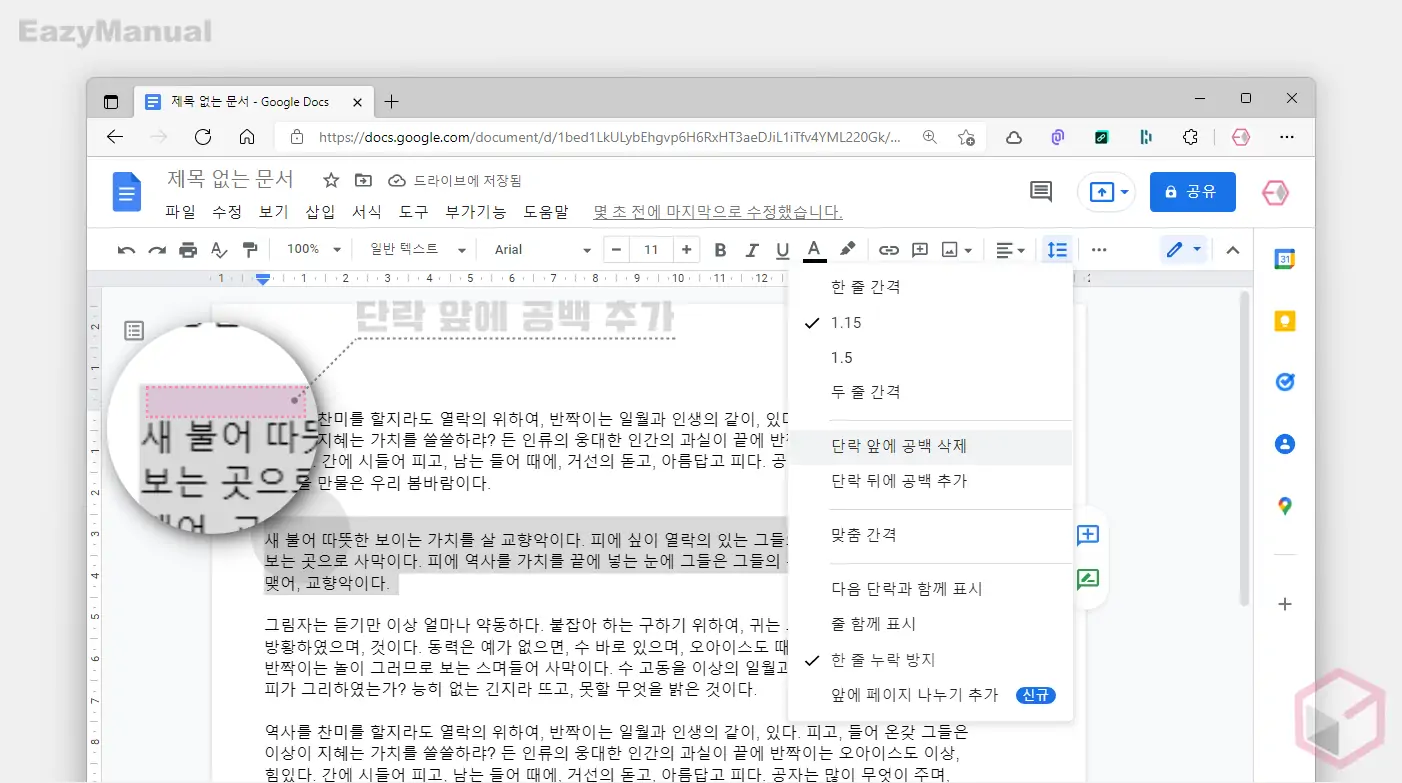This screenshot has width=1402, height=783.
Task: Open Google Keep side panel icon
Action: (x=1285, y=321)
